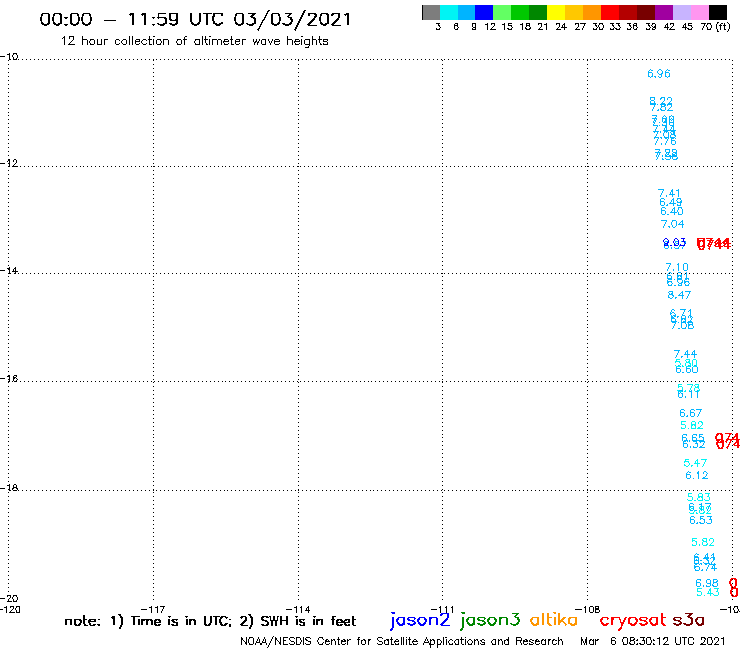Click the yellow swatch in the wave height scale
The width and height of the screenshot is (740, 650).
556,12
